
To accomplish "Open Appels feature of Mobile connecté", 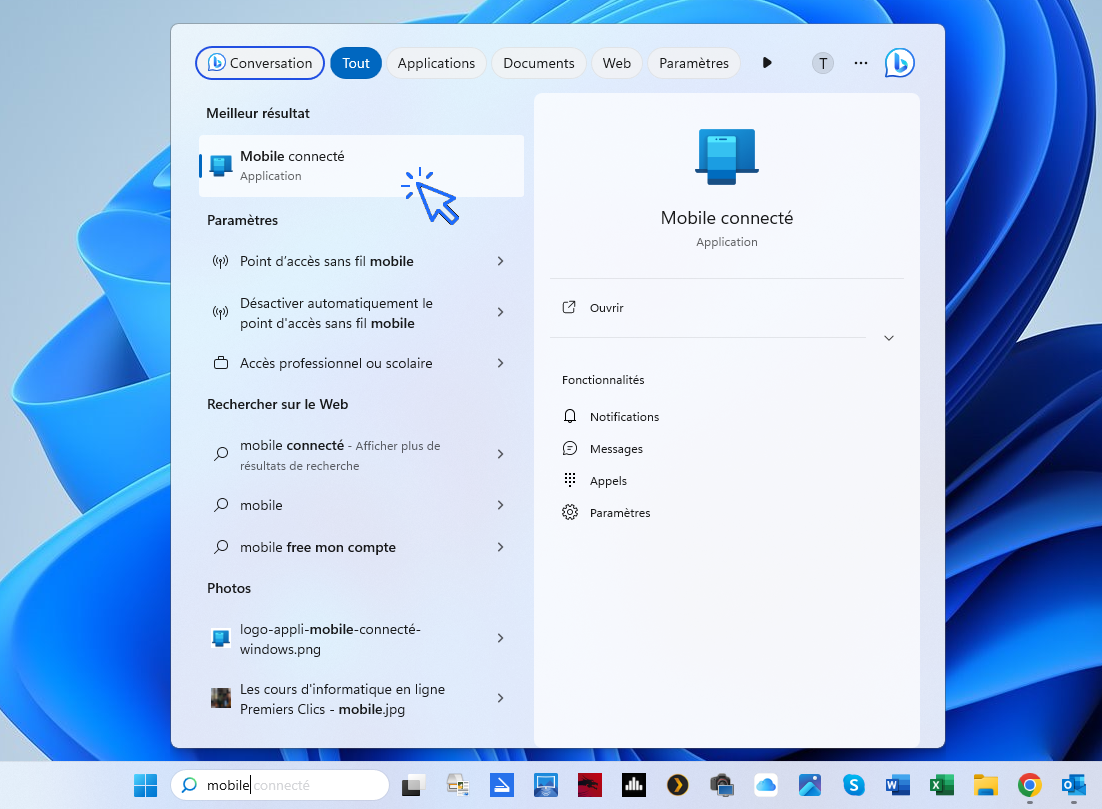I will point(595,481).
